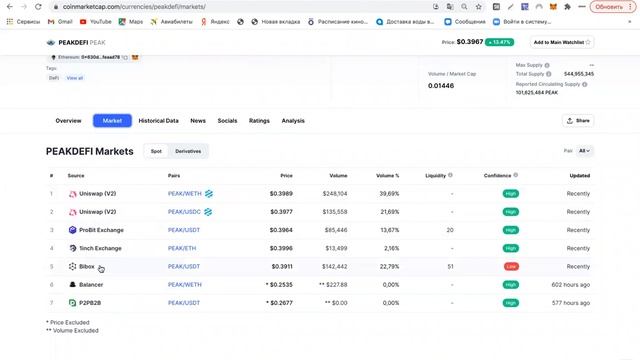Screen dimensions: 640x360
Task: Open the Авиабилеты bookmark
Action: 171,22
